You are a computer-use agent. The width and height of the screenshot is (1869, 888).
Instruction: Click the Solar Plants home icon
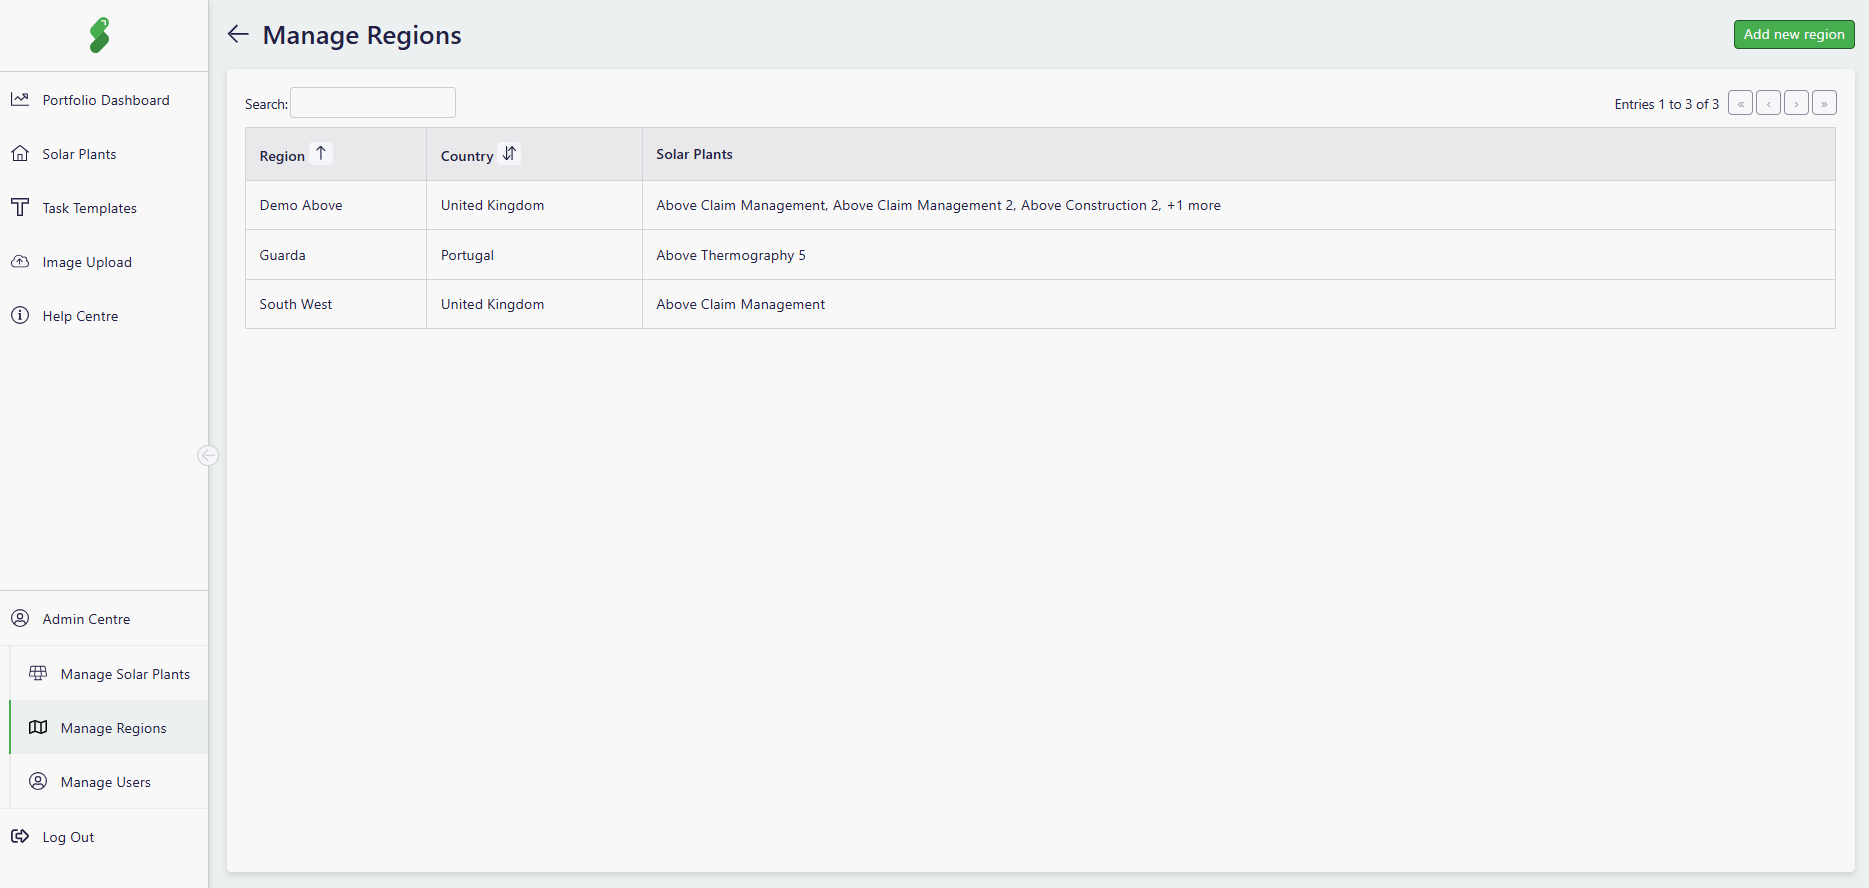(20, 153)
